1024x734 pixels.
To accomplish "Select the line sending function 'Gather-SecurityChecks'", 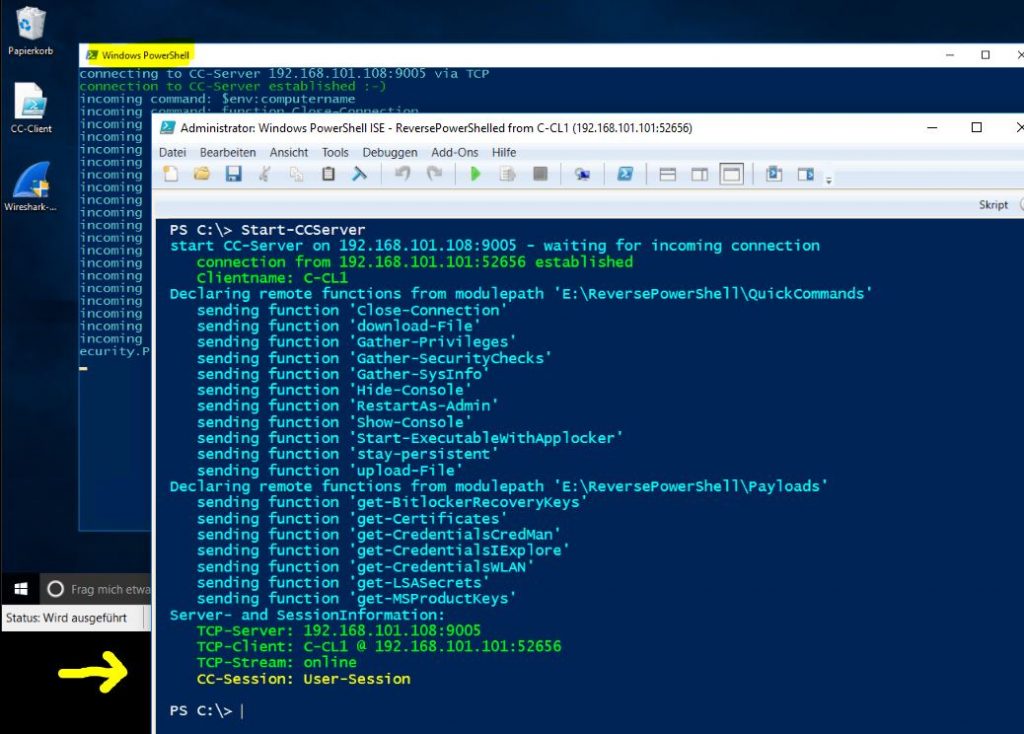I will [374, 358].
